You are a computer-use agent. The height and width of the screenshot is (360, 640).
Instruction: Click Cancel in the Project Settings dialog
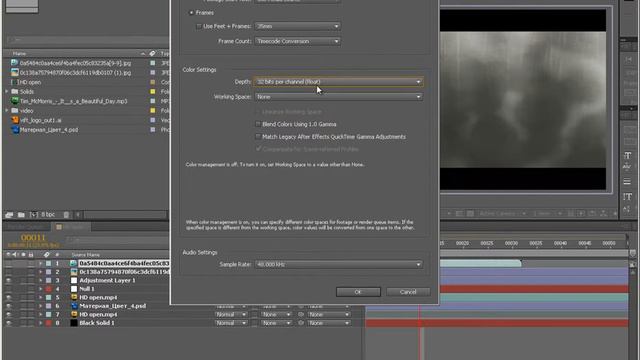coord(408,292)
